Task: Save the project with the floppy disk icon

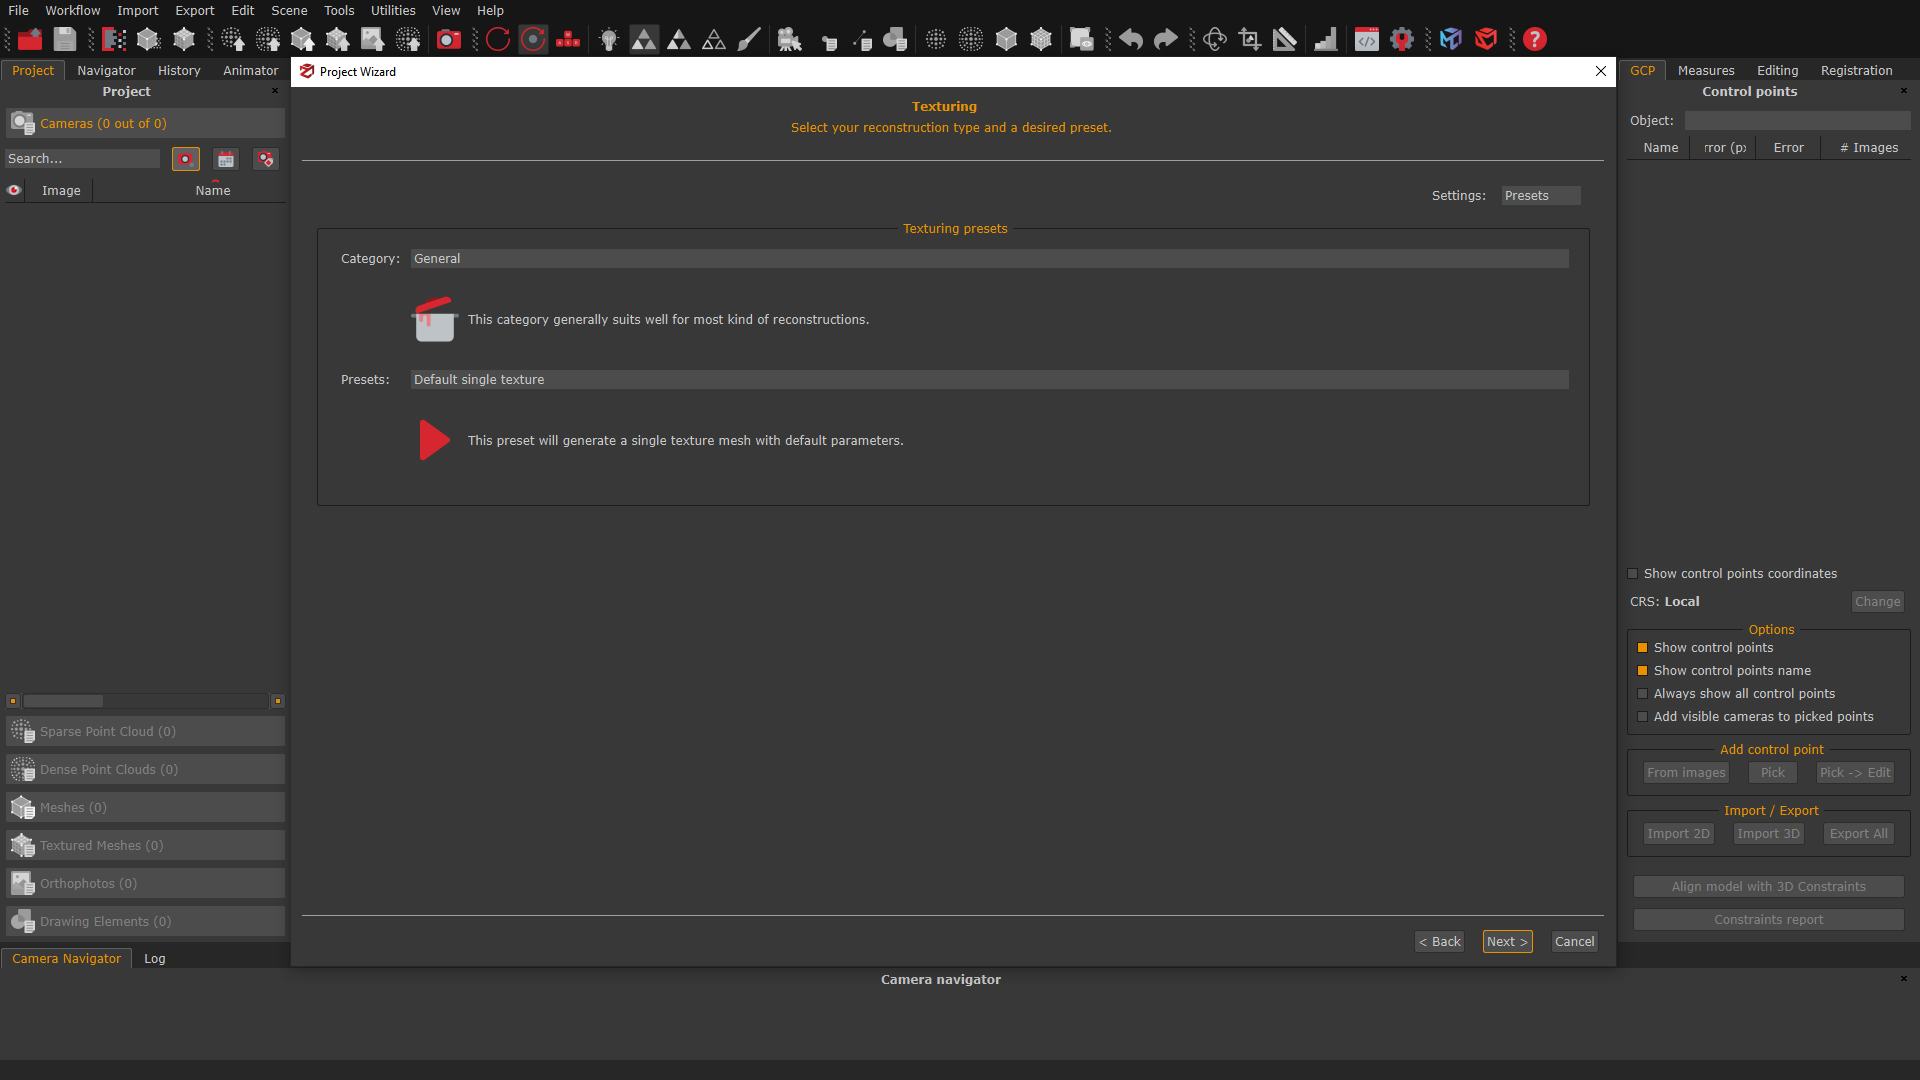Action: [64, 39]
